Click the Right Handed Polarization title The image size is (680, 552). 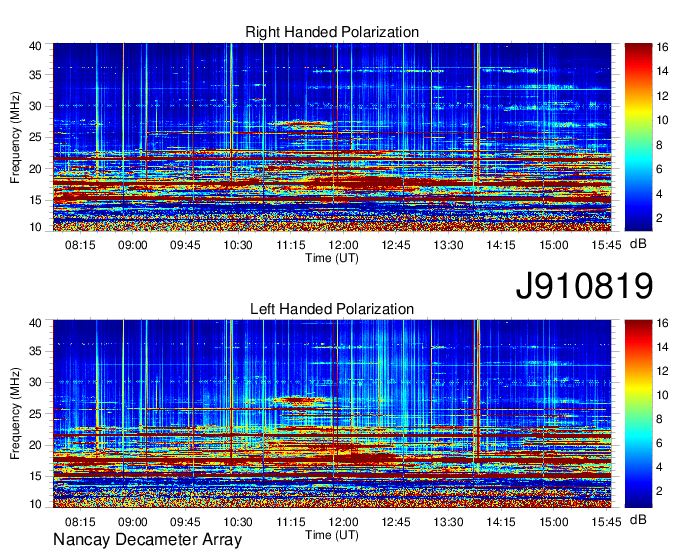click(332, 32)
